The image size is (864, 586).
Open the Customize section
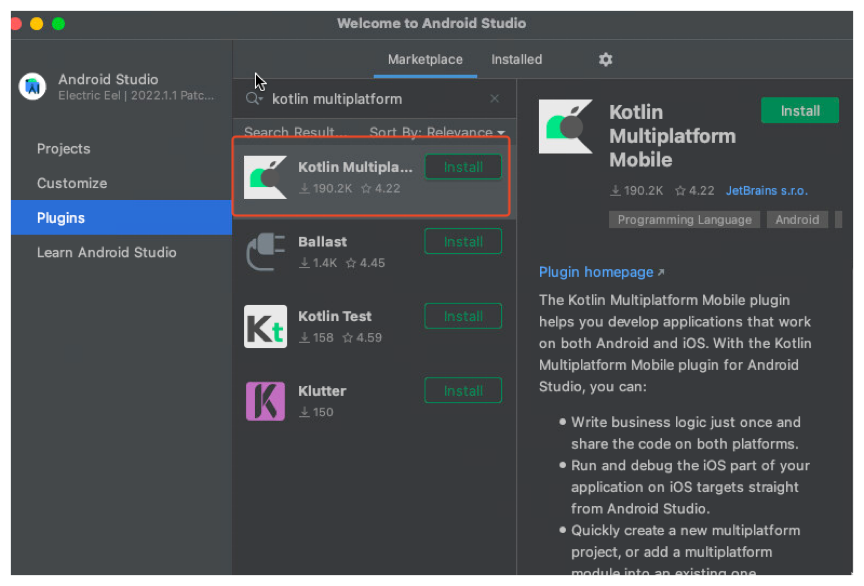point(72,183)
